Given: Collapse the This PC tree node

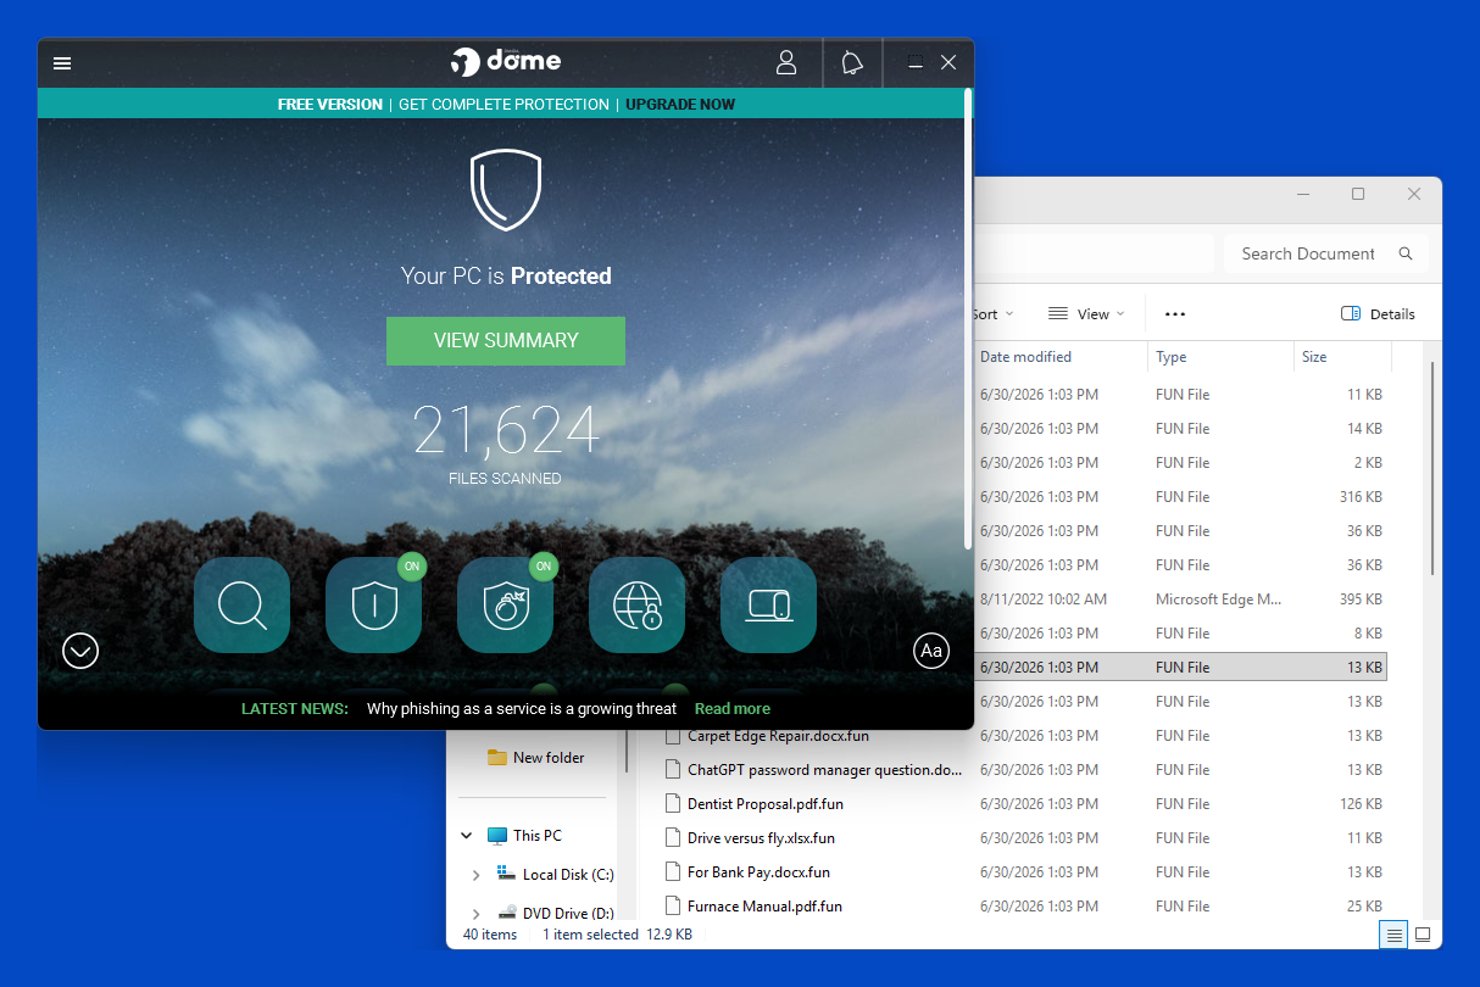Looking at the screenshot, I should (x=466, y=836).
